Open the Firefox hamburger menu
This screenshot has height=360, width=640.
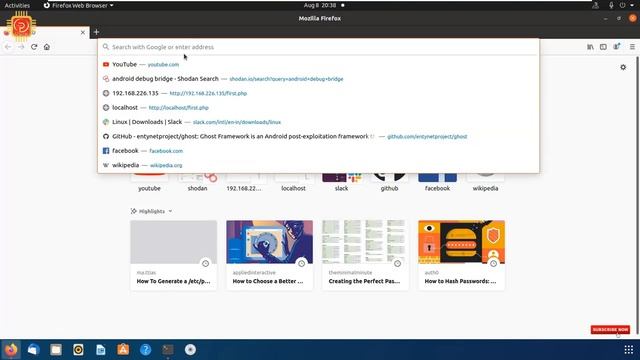(632, 47)
